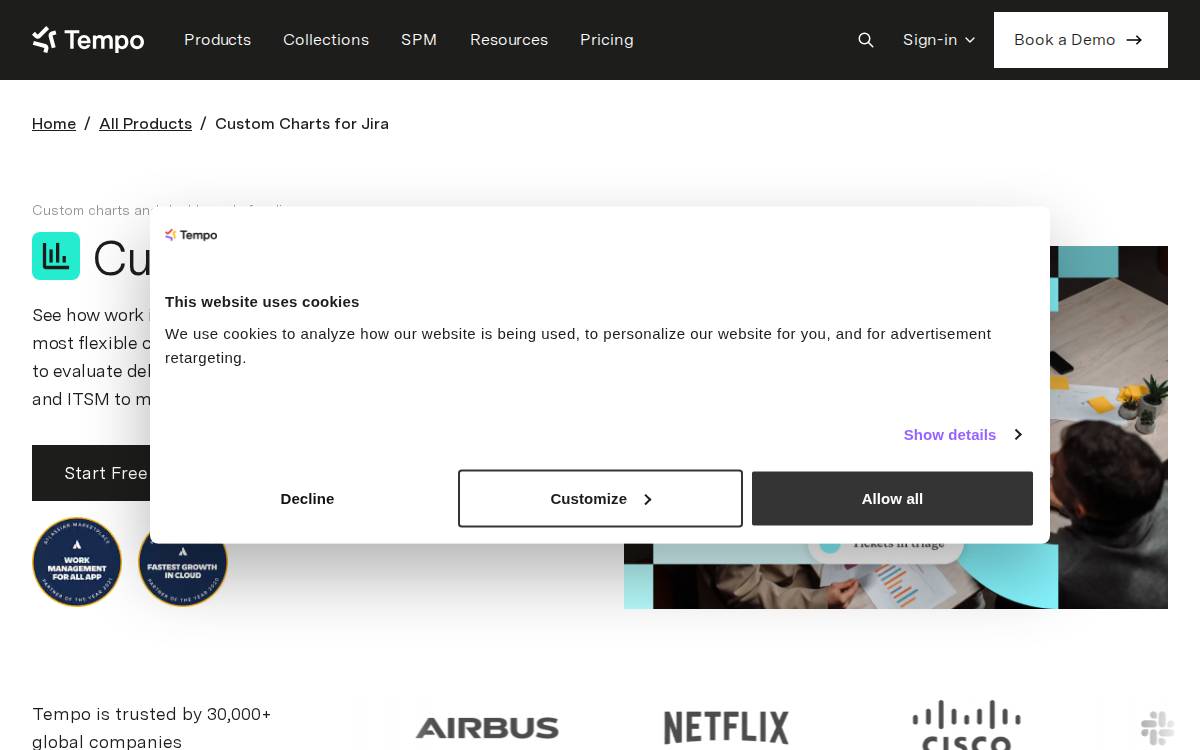Open the Collections menu
Image resolution: width=1200 pixels, height=750 pixels.
coord(326,40)
